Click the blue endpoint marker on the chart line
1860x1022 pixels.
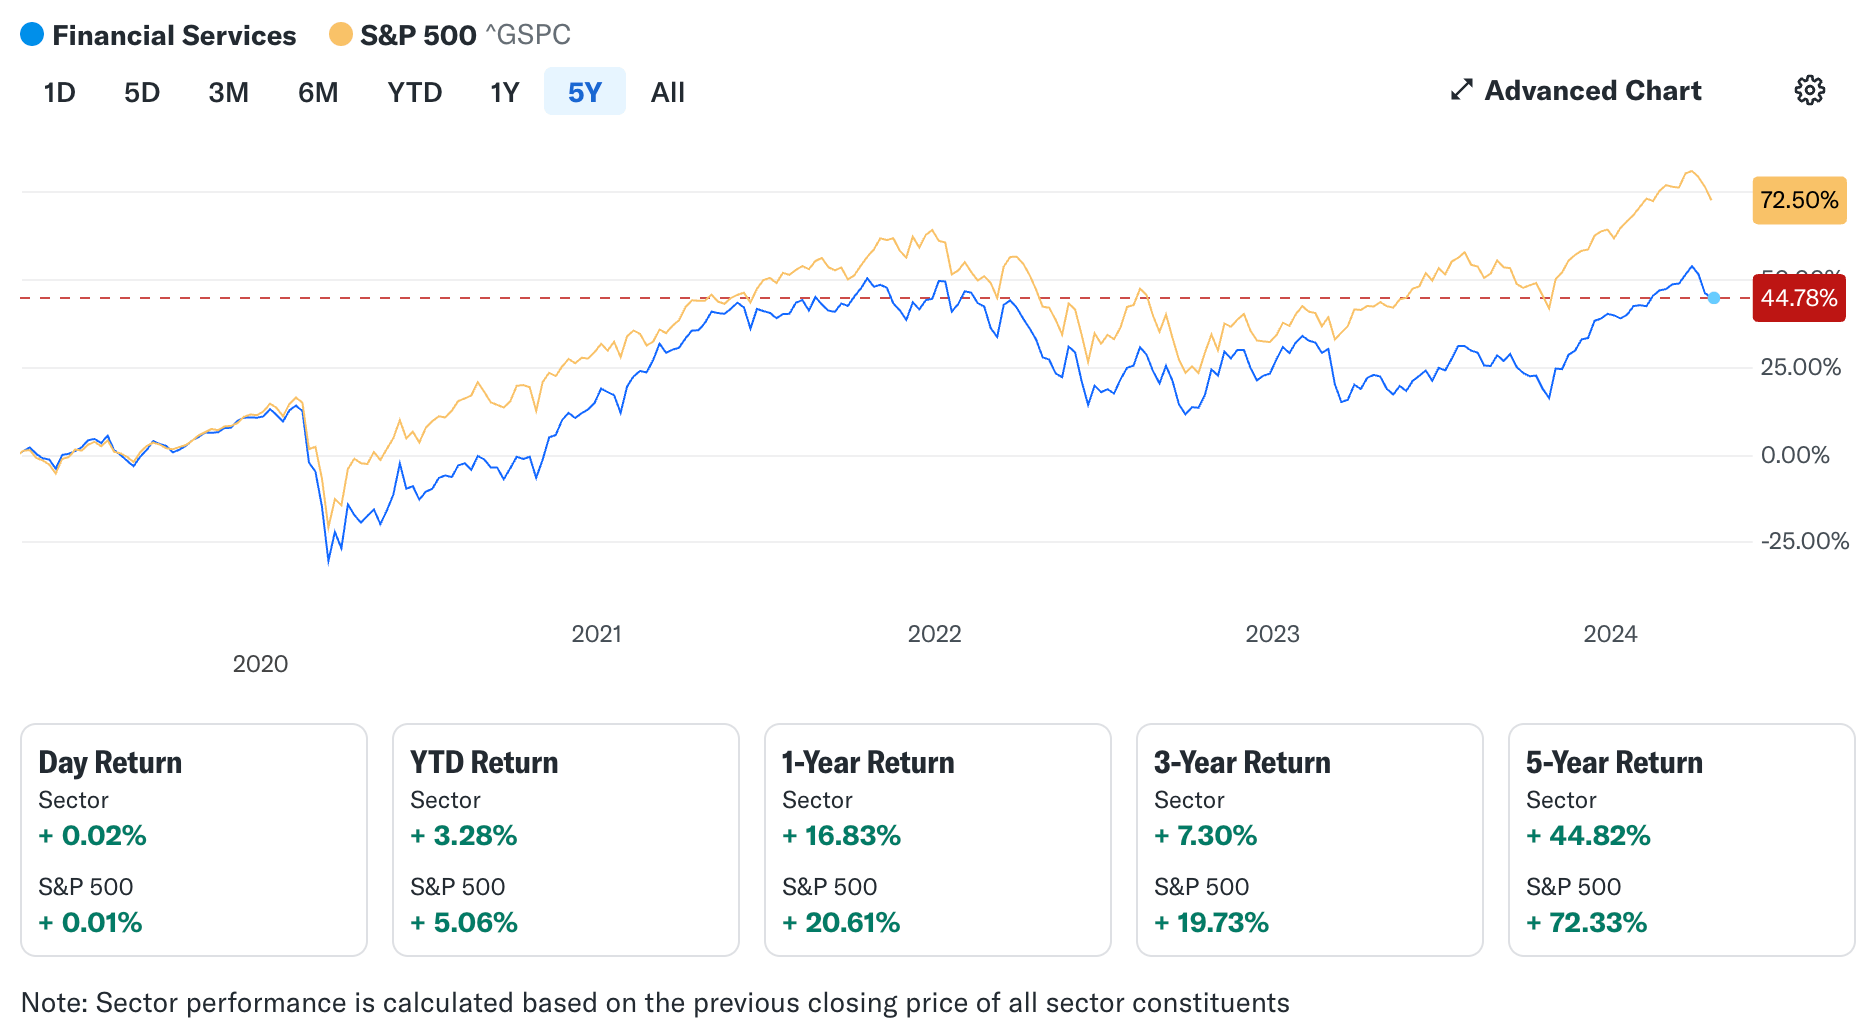[1714, 298]
